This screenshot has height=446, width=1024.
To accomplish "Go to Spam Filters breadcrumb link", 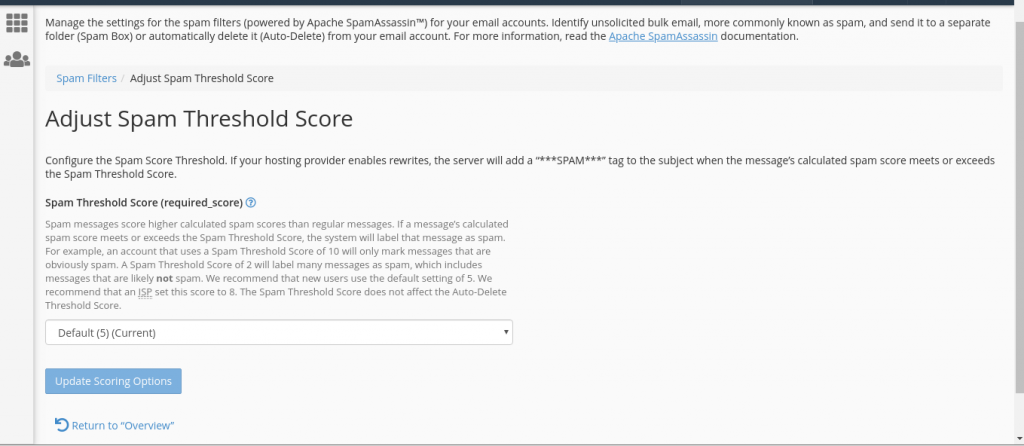I will click(x=86, y=78).
